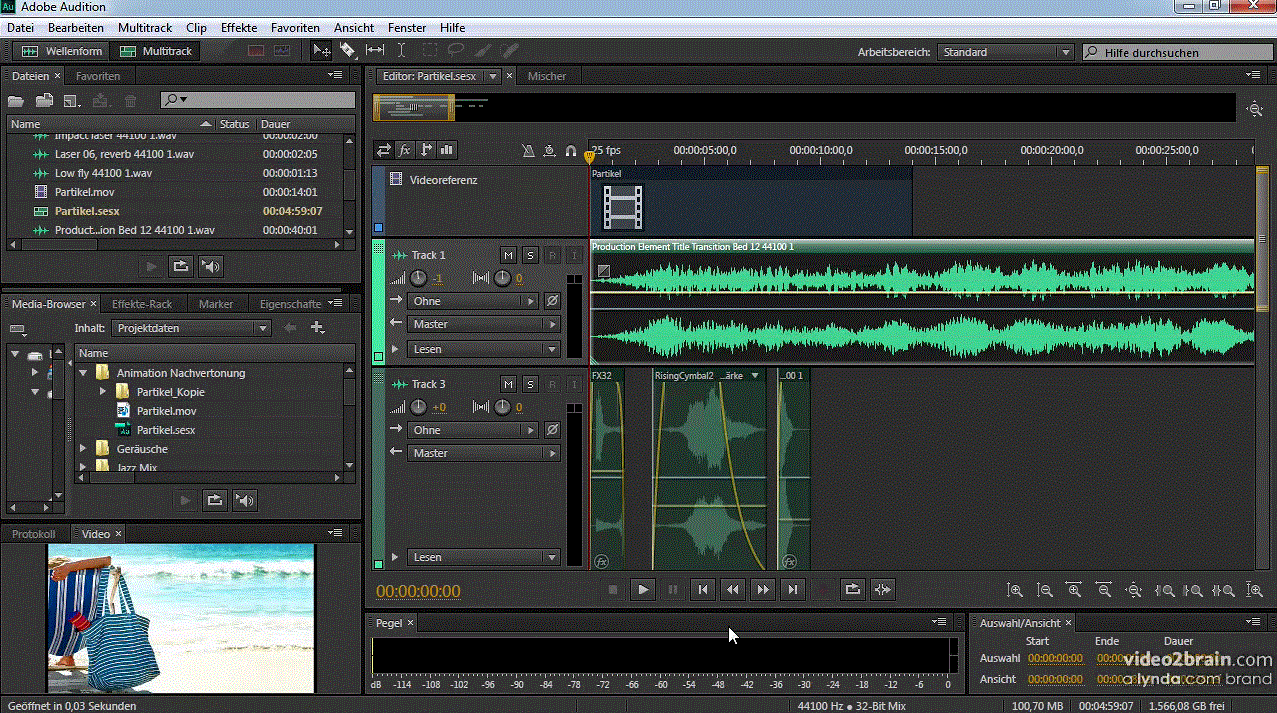Show EQ section in editor
Screen dimensions: 1277x713
pyautogui.click(x=447, y=150)
